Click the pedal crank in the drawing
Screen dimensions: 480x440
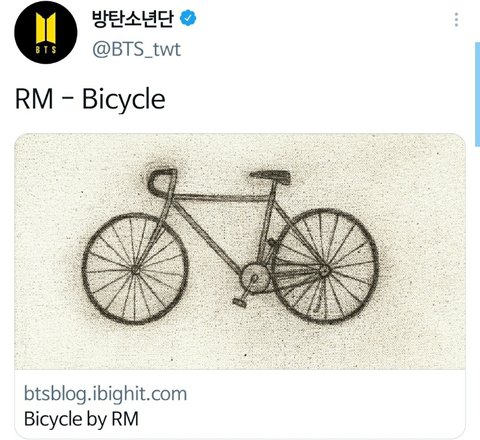[x=250, y=285]
